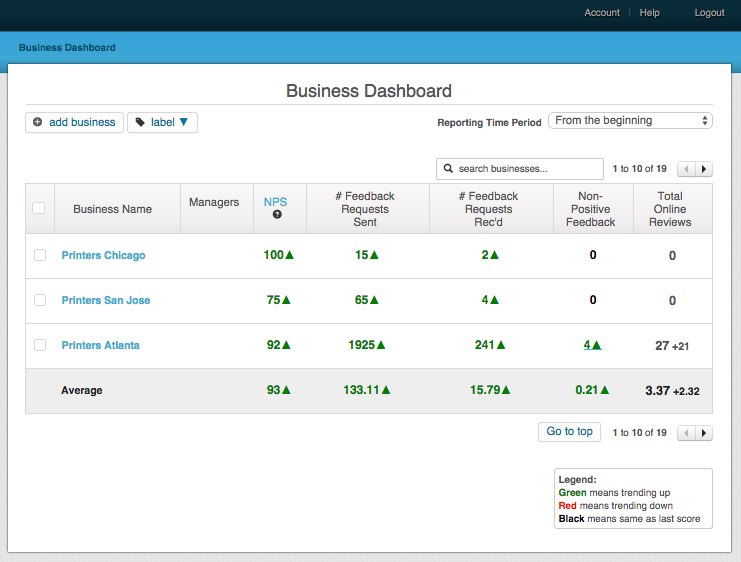The height and width of the screenshot is (562, 741).
Task: Sort by the NPS column header
Action: click(x=276, y=202)
